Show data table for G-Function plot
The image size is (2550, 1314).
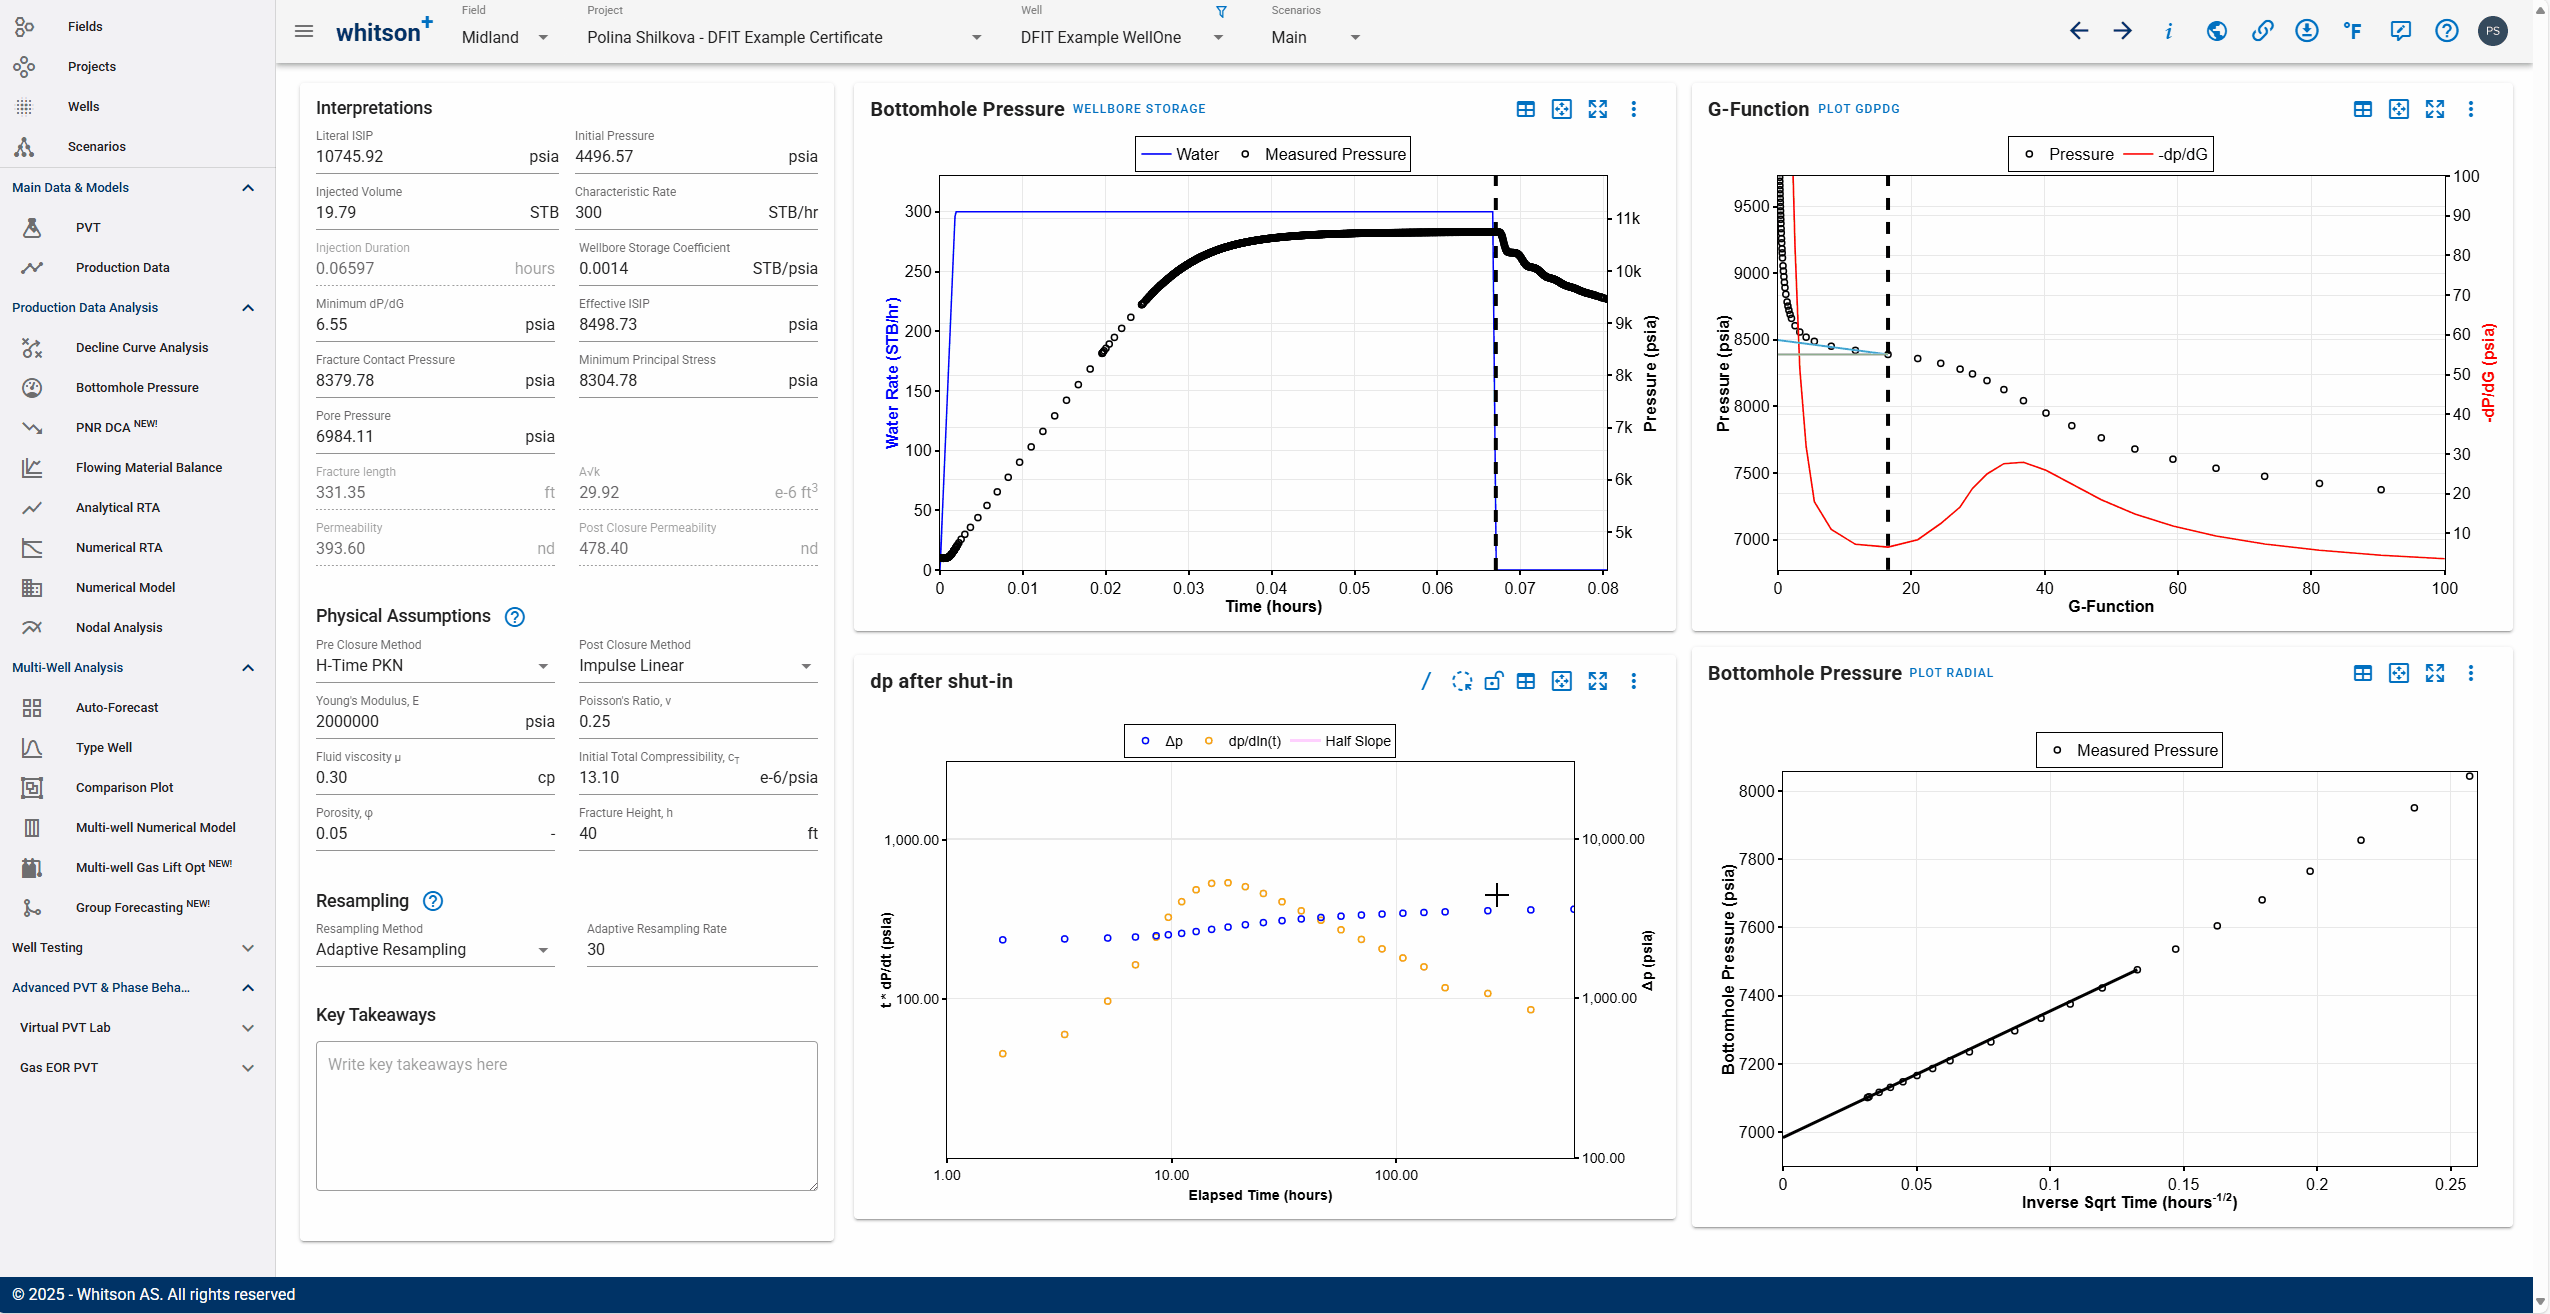[2363, 109]
